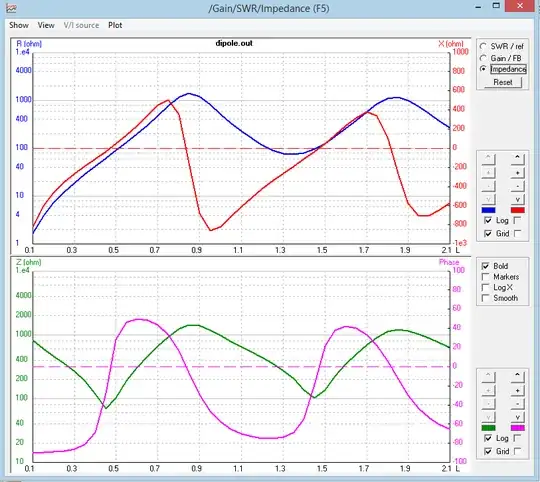This screenshot has width=540, height=482.
Task: Open the magenta Phase curve color swatch
Action: coord(518,428)
